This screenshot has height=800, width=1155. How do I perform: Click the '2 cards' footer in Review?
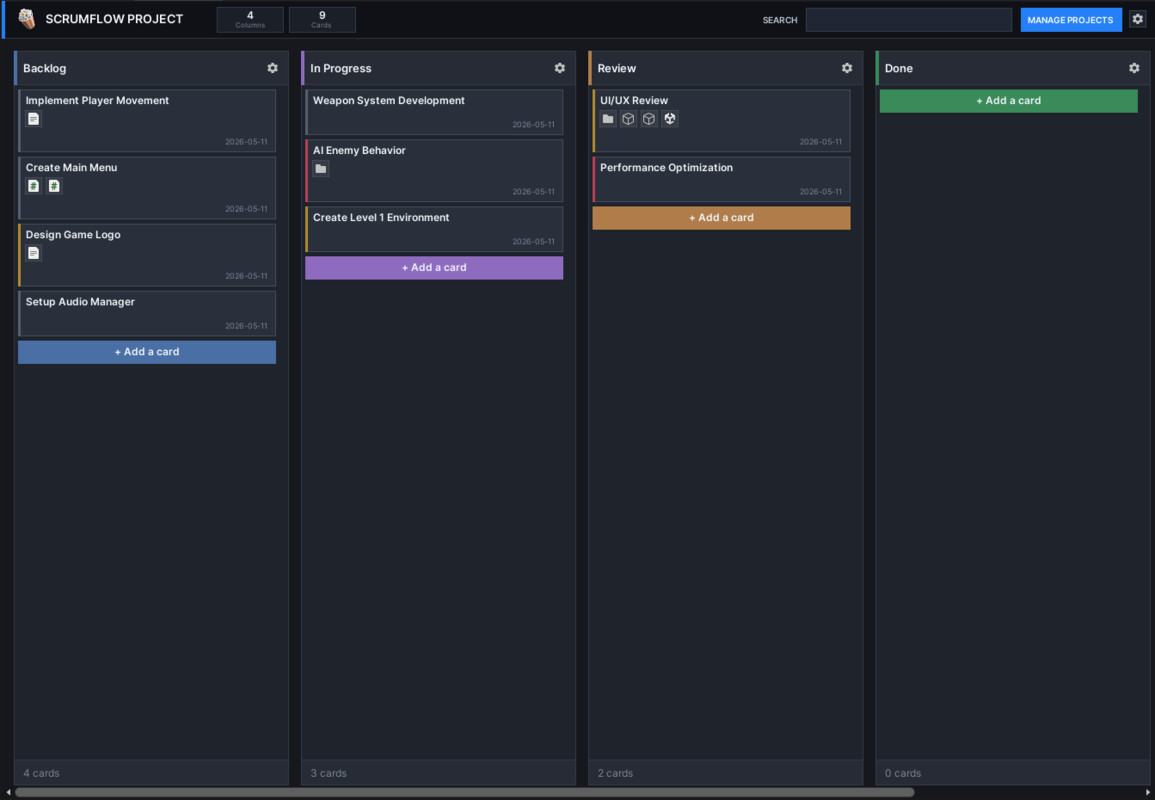615,773
